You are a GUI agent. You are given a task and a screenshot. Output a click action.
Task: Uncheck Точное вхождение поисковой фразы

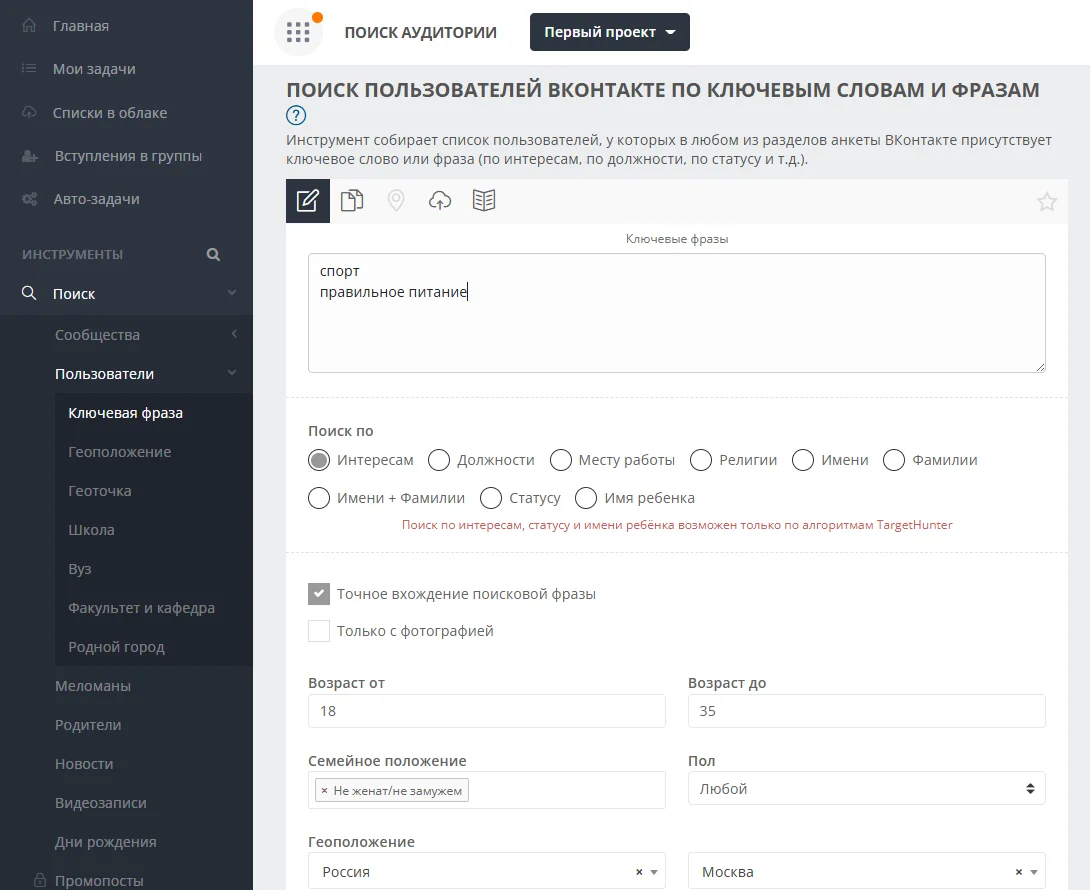click(x=319, y=594)
